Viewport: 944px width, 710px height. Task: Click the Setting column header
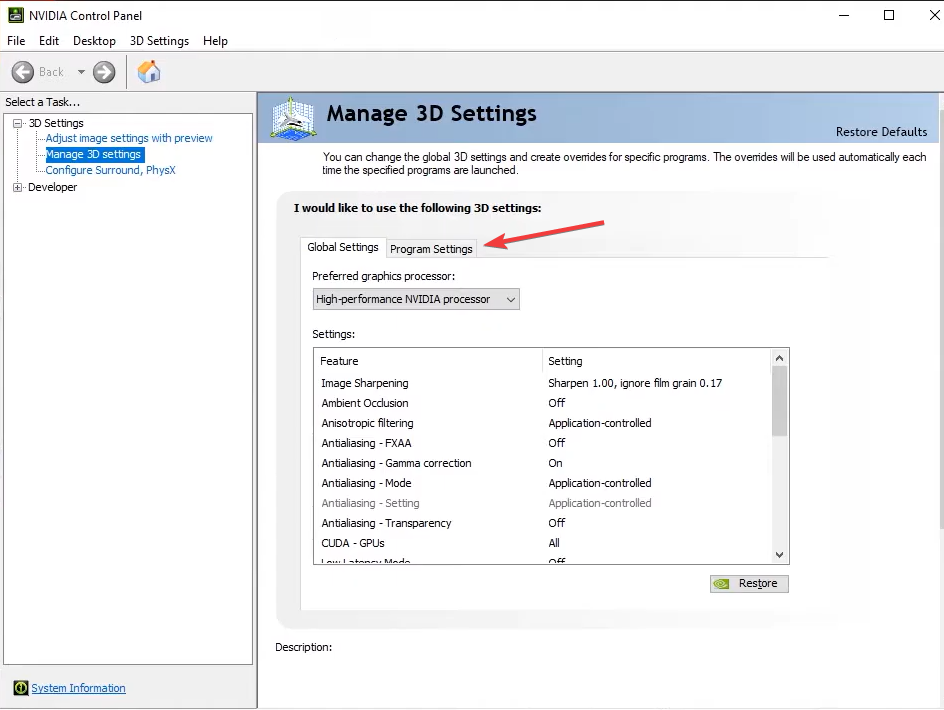pyautogui.click(x=657, y=361)
